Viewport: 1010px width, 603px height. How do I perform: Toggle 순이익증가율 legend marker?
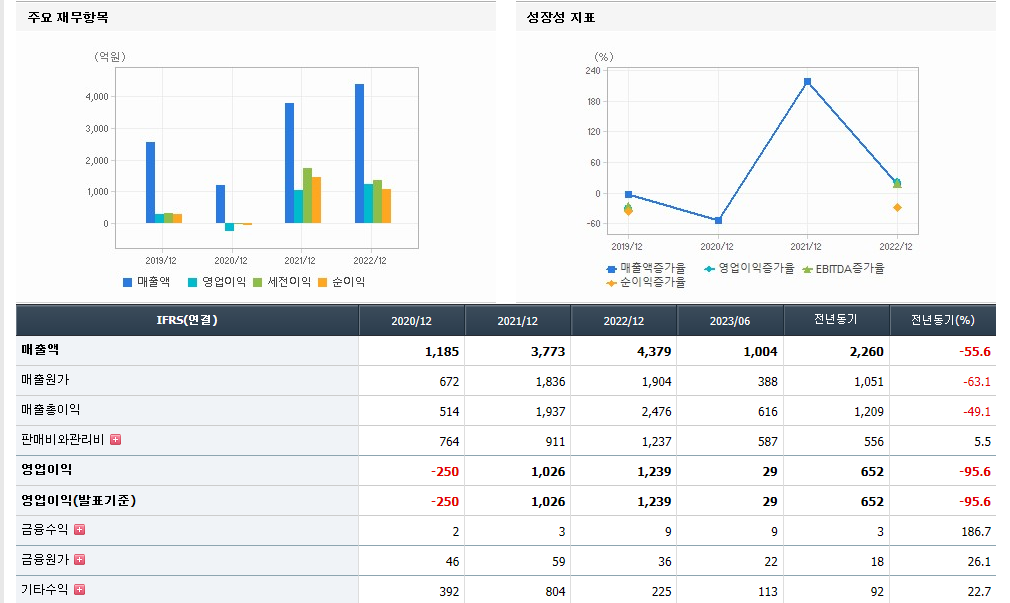tap(611, 283)
